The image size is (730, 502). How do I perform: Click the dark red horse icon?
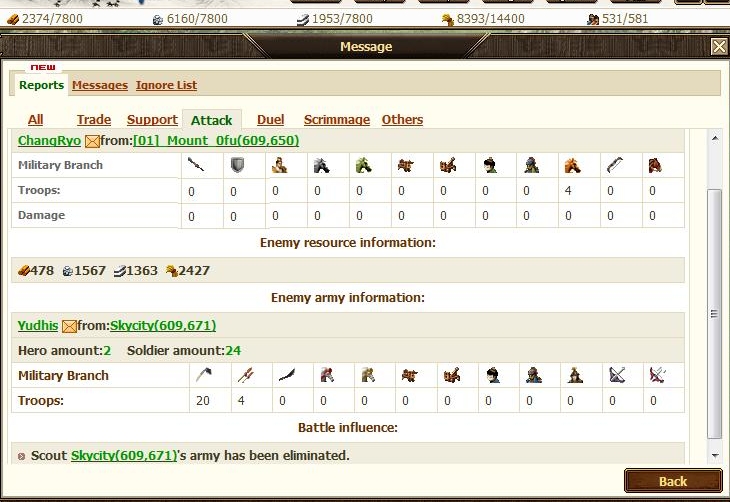pyautogui.click(x=655, y=165)
